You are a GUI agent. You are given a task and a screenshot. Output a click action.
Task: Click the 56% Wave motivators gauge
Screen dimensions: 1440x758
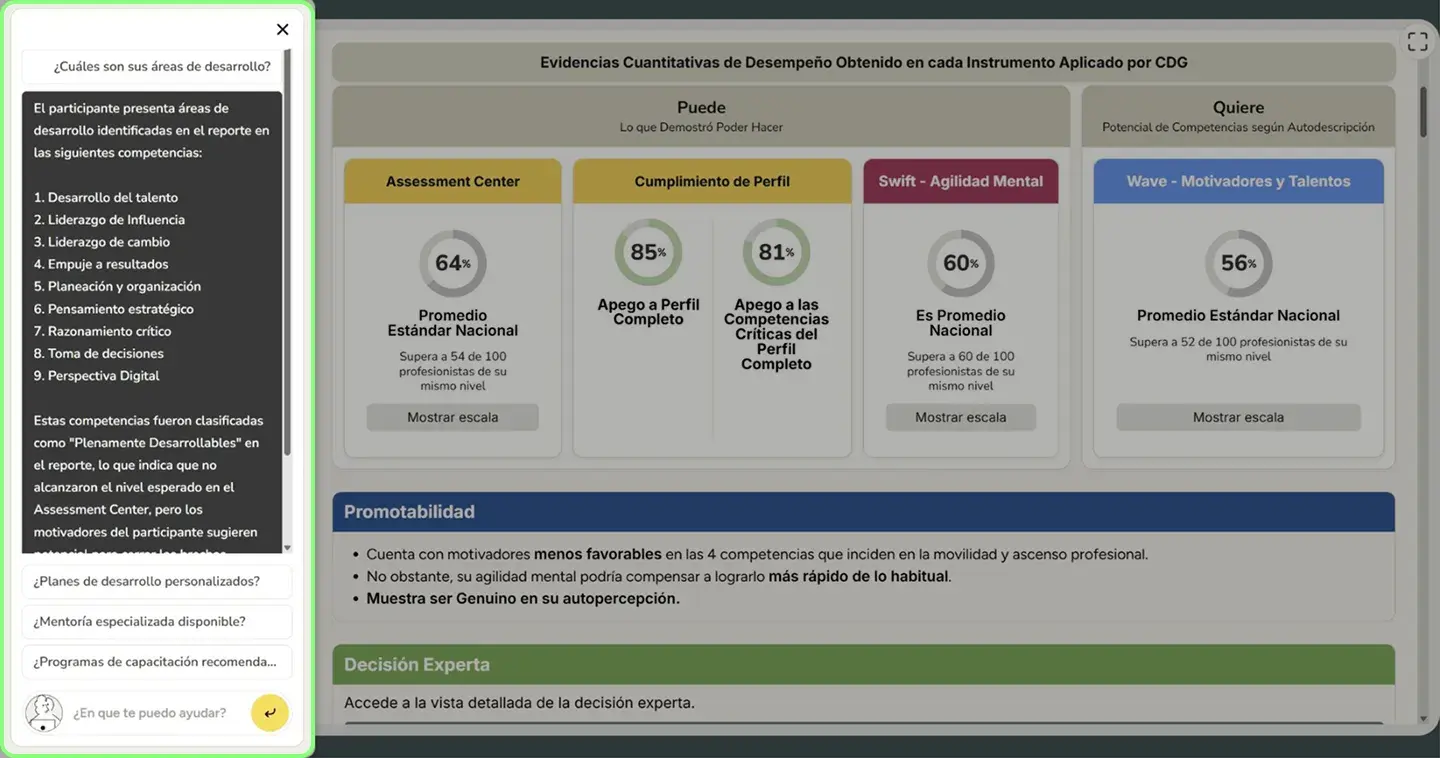[x=1238, y=263]
